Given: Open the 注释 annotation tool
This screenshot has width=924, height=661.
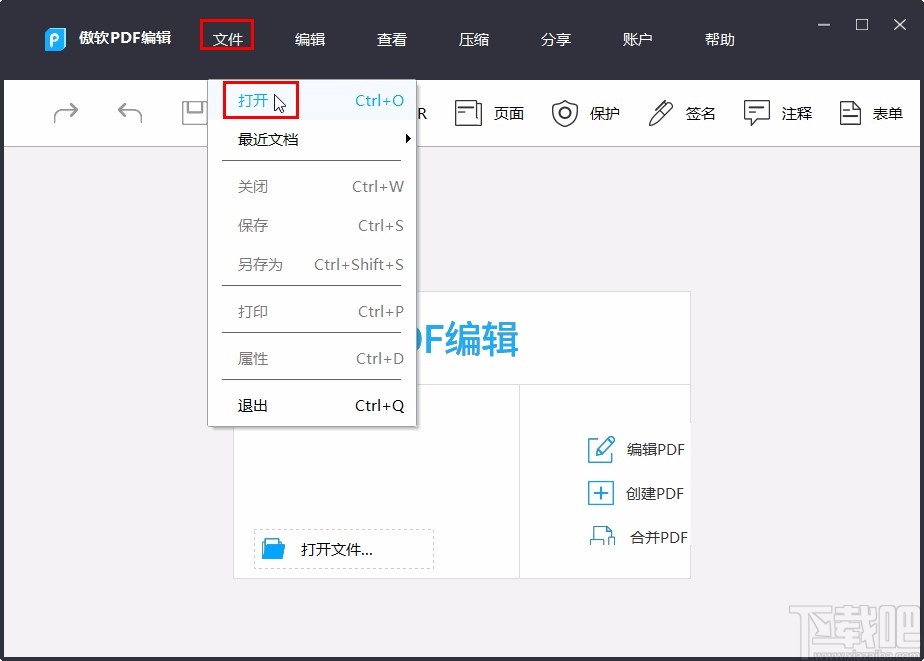Looking at the screenshot, I should 779,113.
